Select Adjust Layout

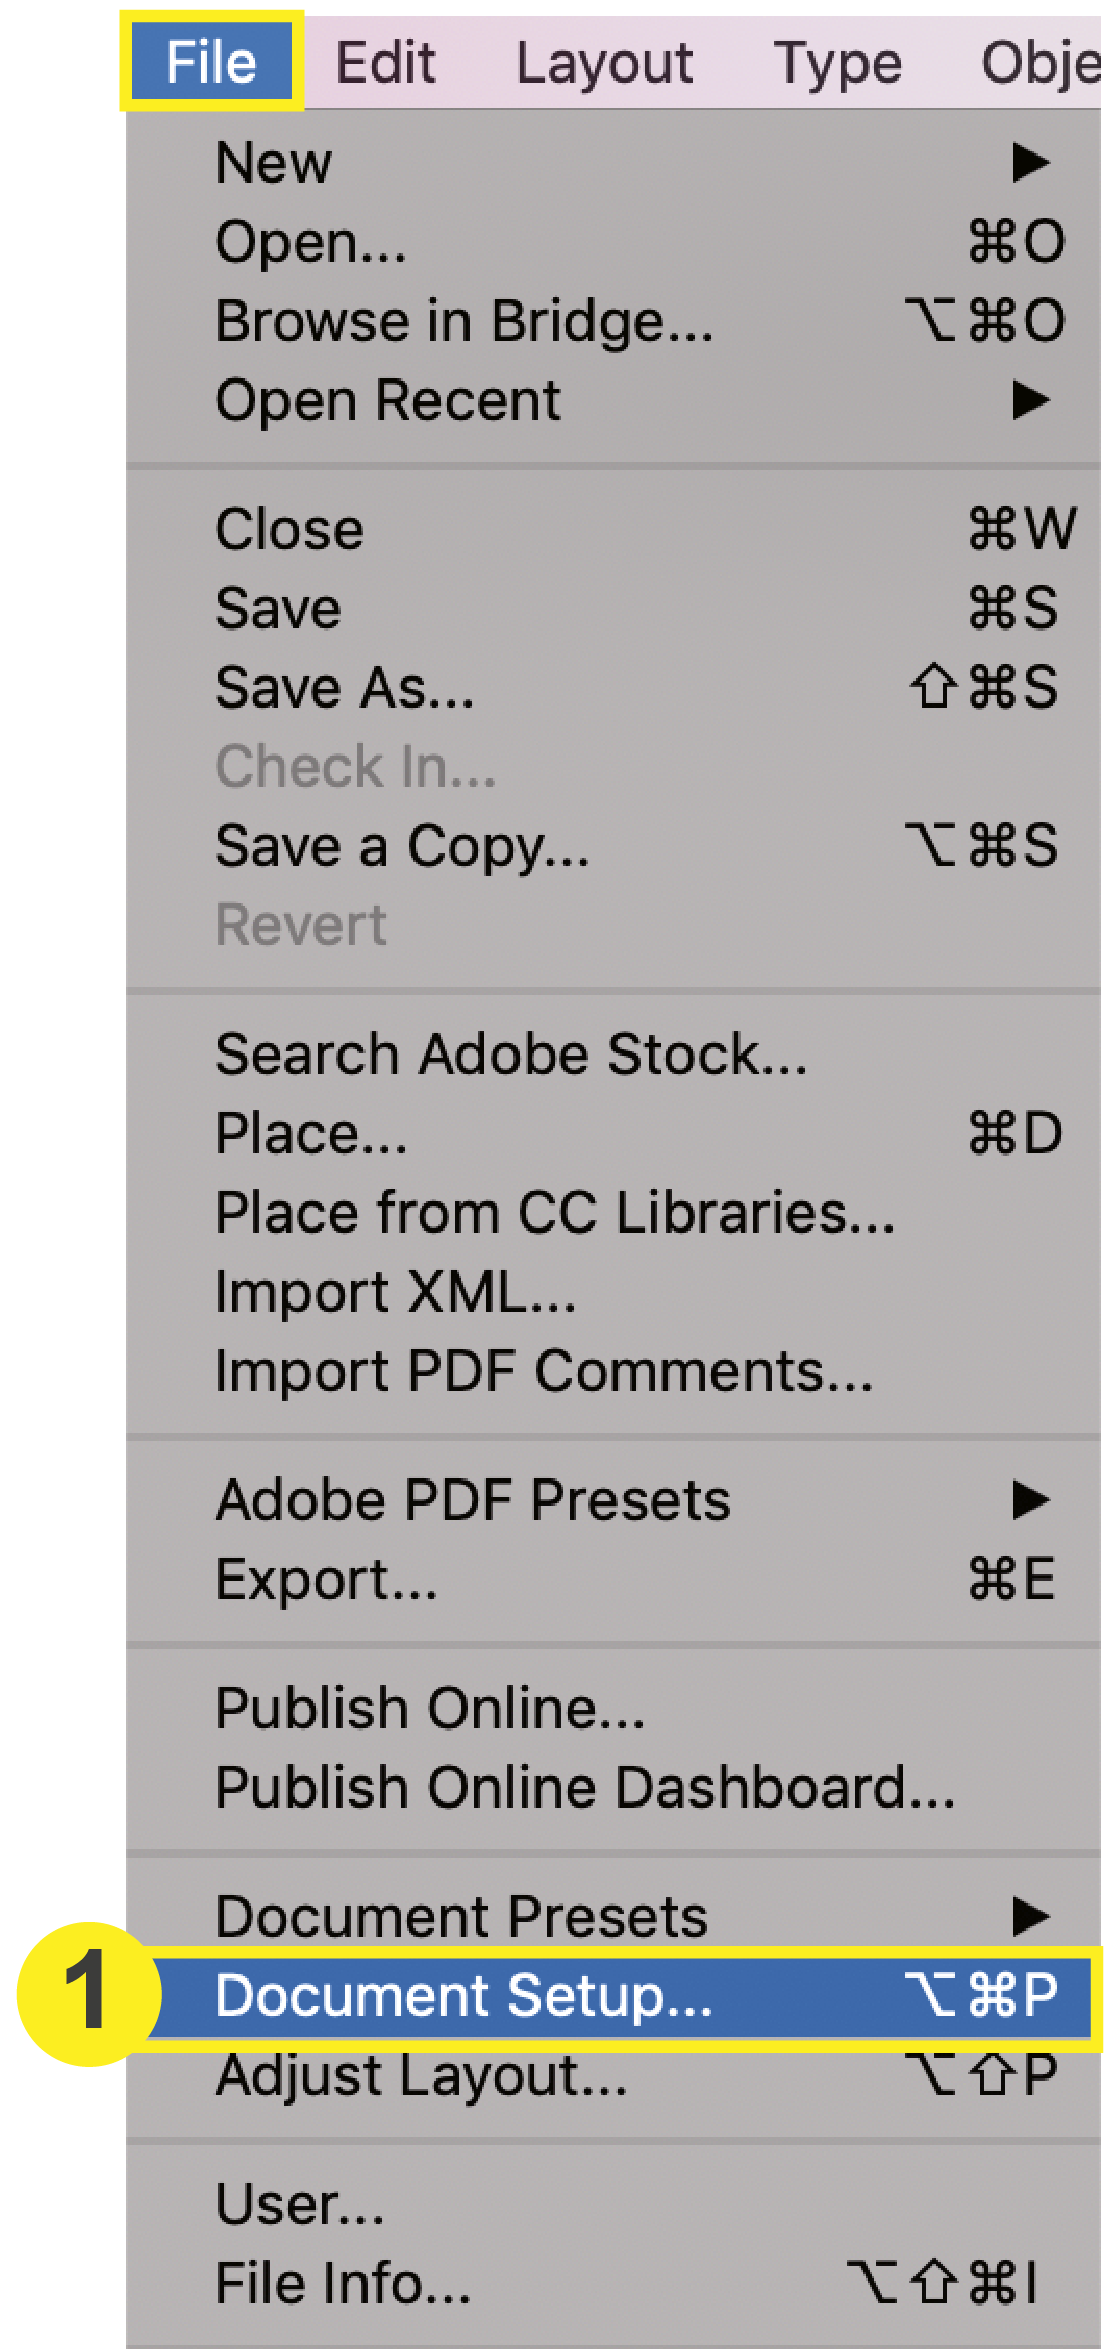pyautogui.click(x=420, y=2075)
